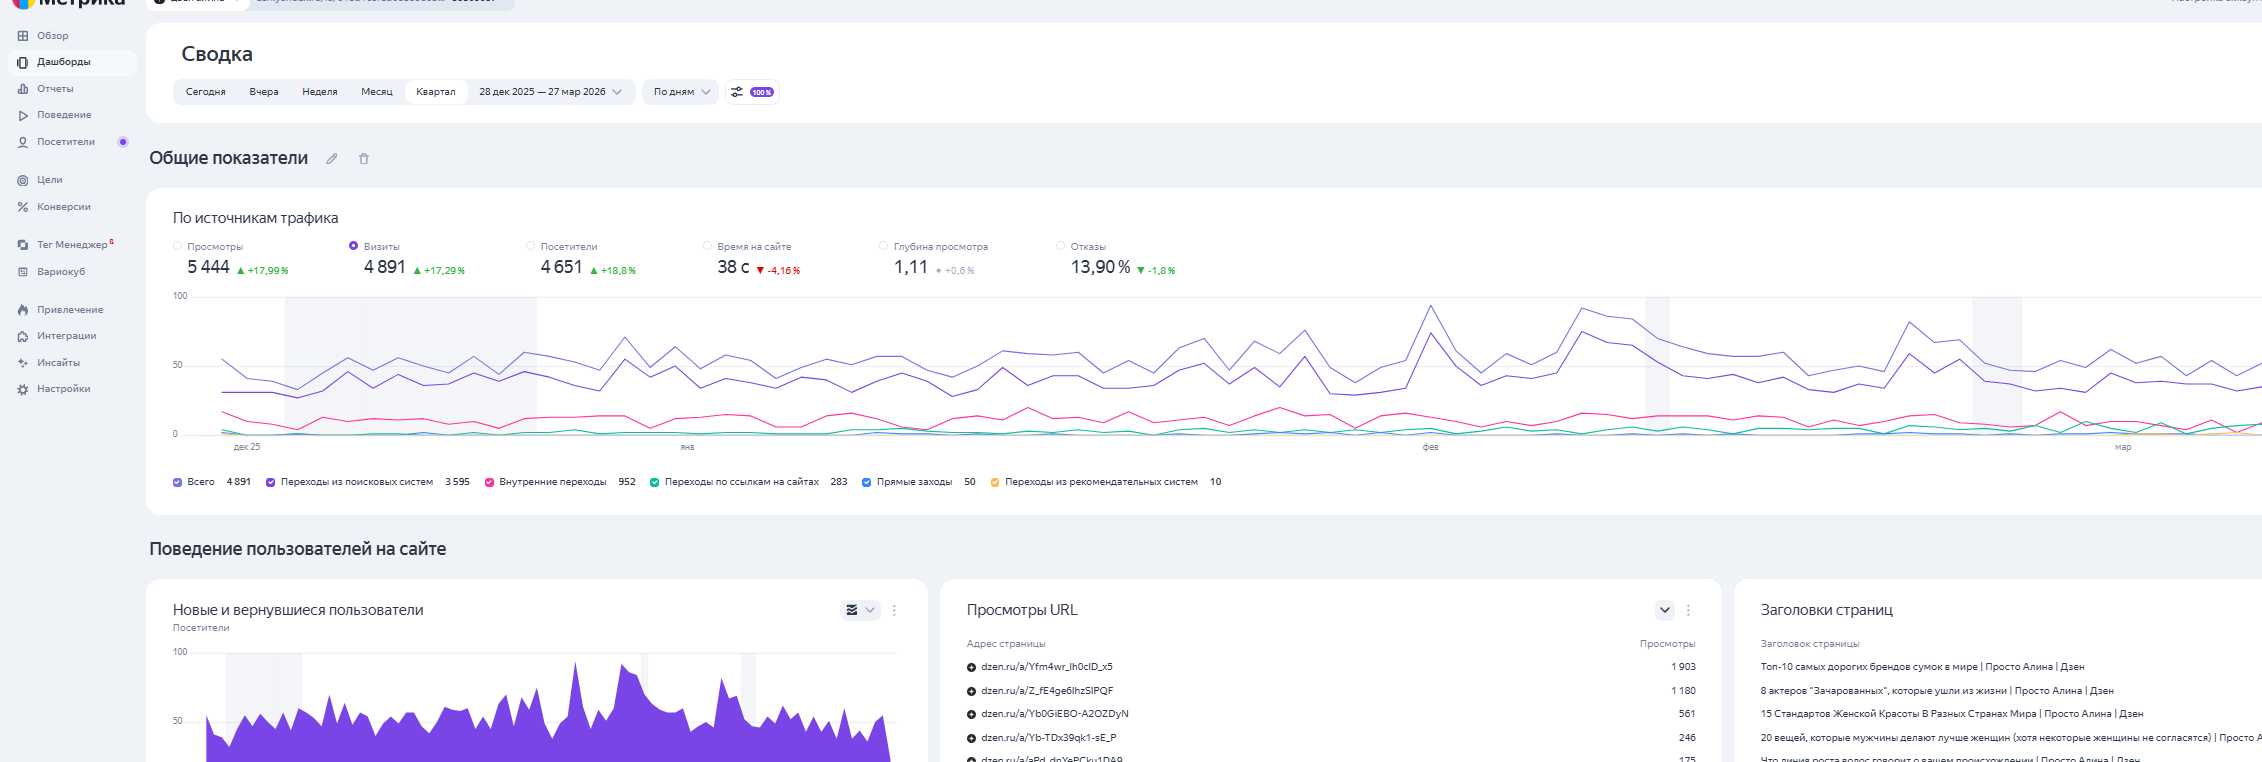Open Тег Менеджер in sidebar
2262x762 pixels.
point(71,245)
